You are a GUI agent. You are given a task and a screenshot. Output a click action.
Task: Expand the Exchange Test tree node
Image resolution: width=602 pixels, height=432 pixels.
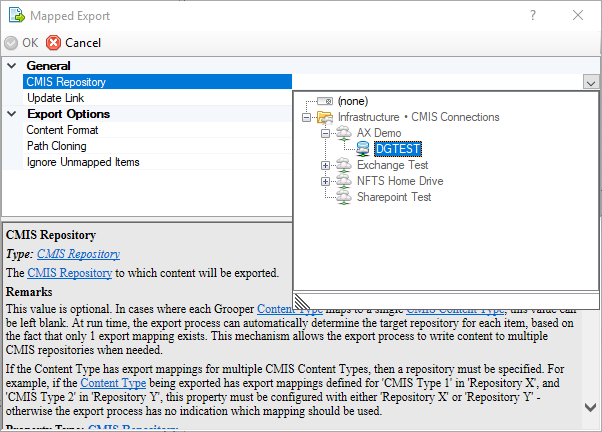[325, 166]
